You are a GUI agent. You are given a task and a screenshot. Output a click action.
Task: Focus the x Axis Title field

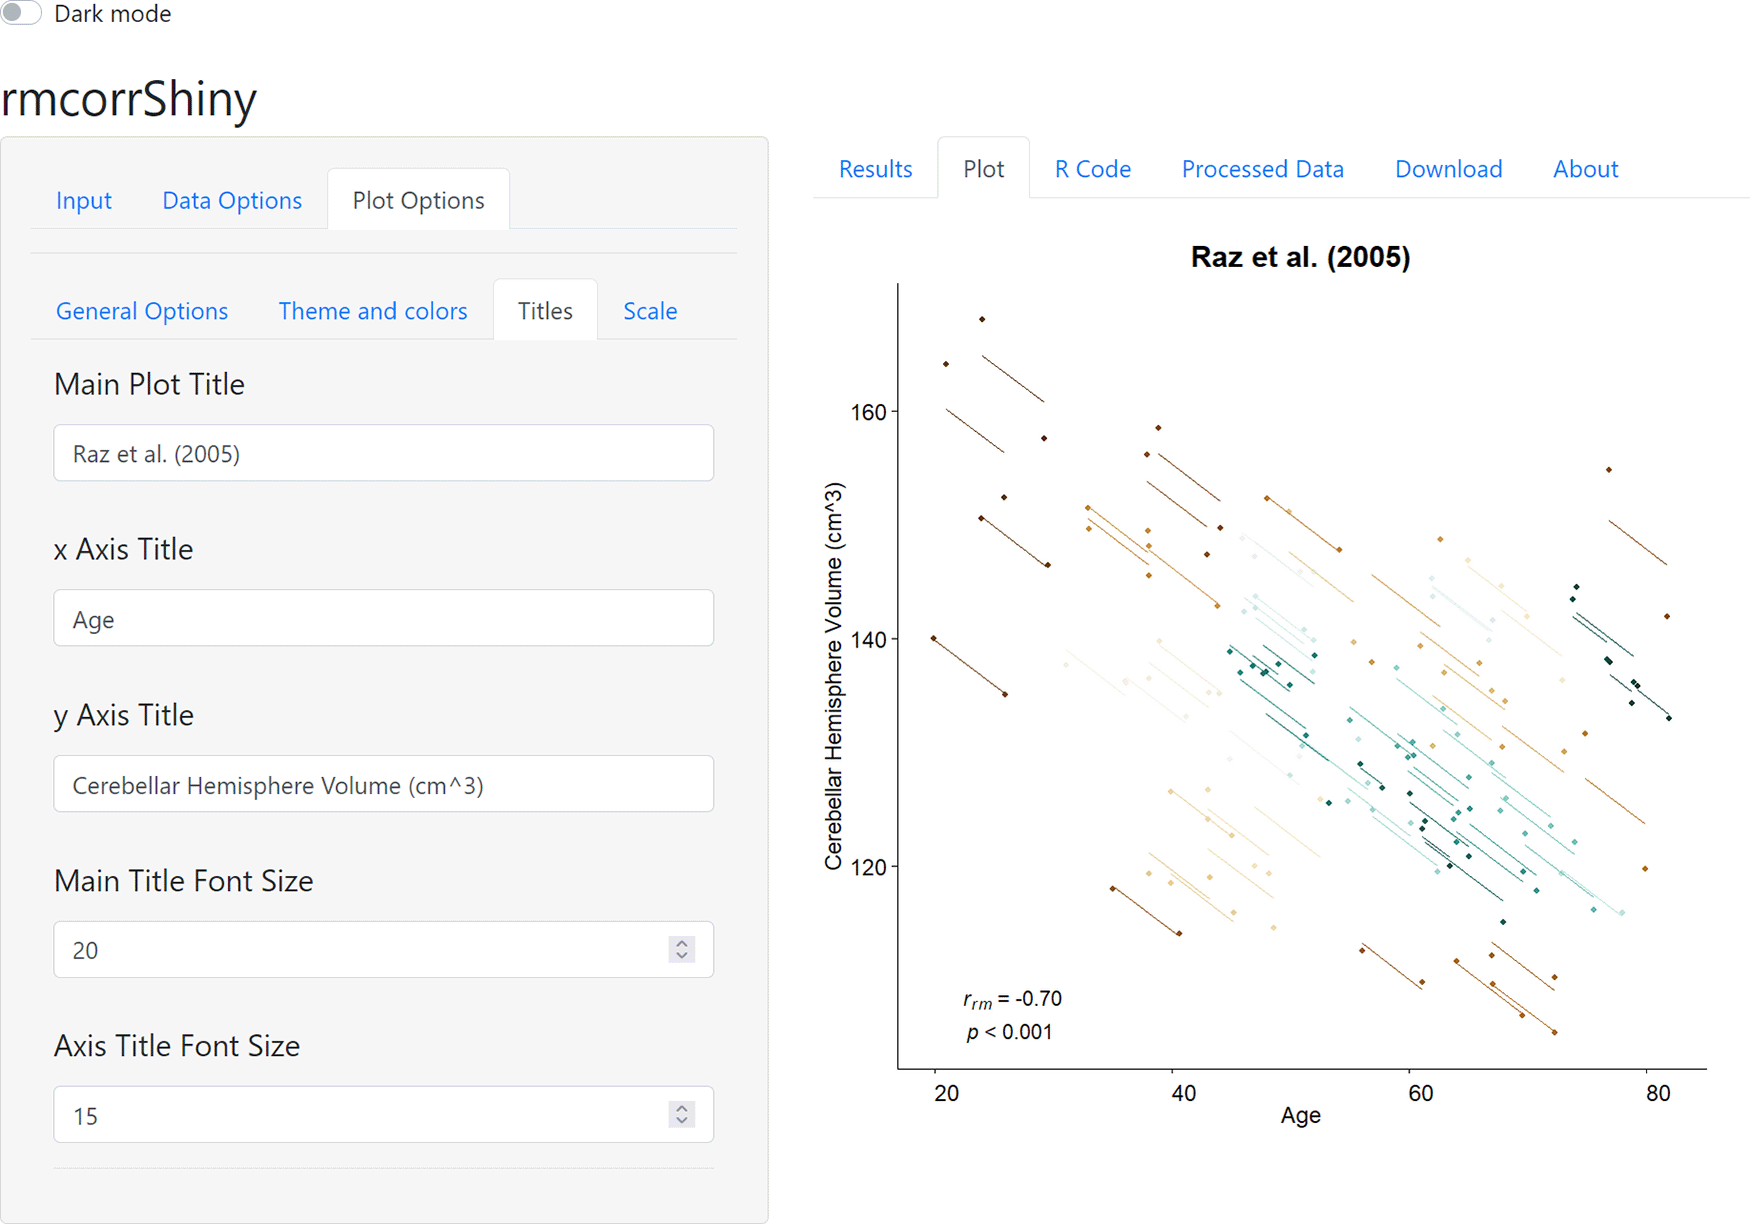coord(383,619)
